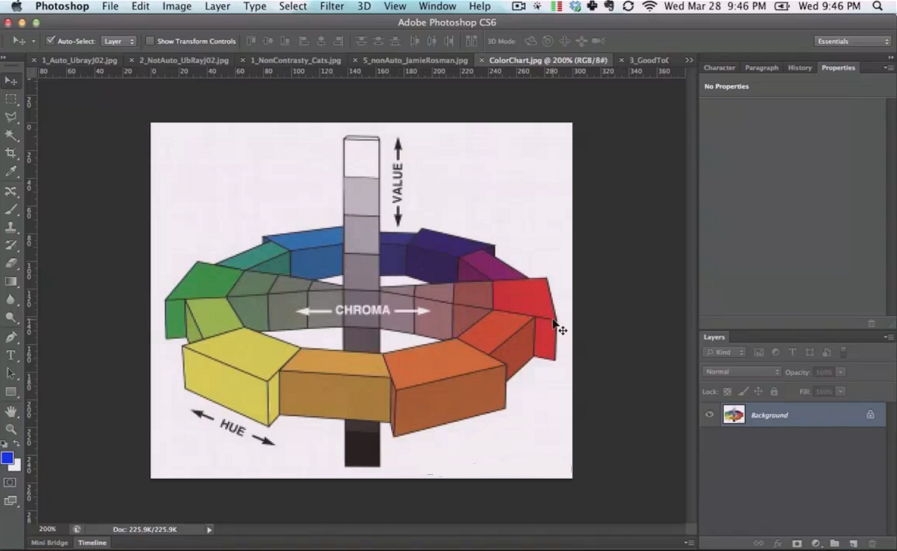897x551 pixels.
Task: Show hidden document tabs double-arrow
Action: tap(689, 60)
